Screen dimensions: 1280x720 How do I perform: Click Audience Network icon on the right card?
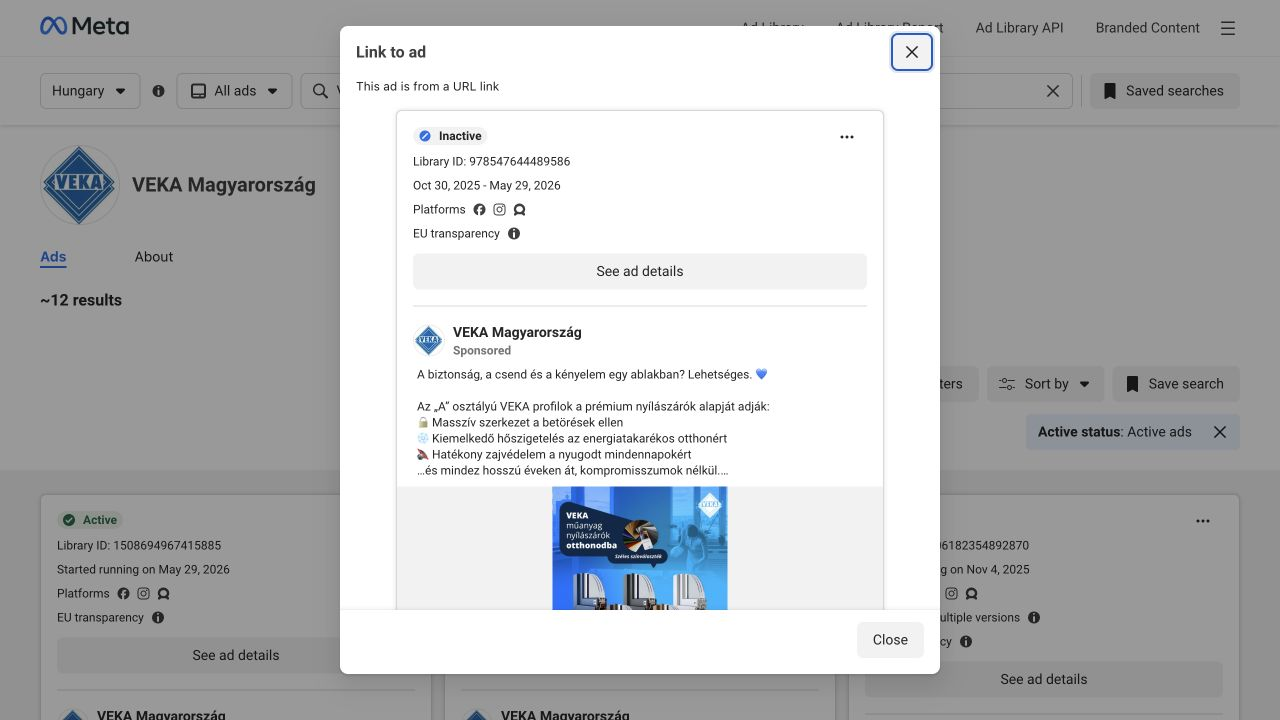(971, 594)
